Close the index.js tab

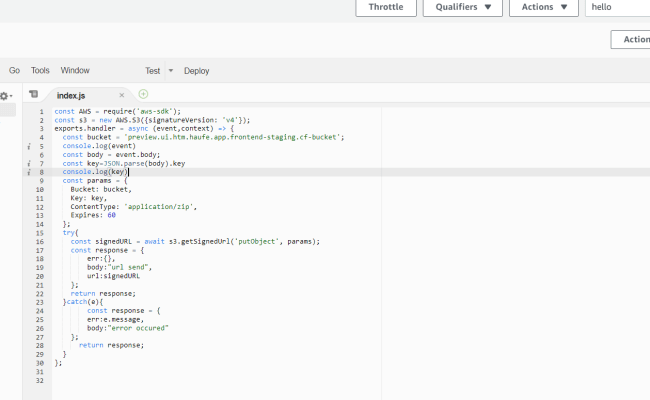coord(121,95)
